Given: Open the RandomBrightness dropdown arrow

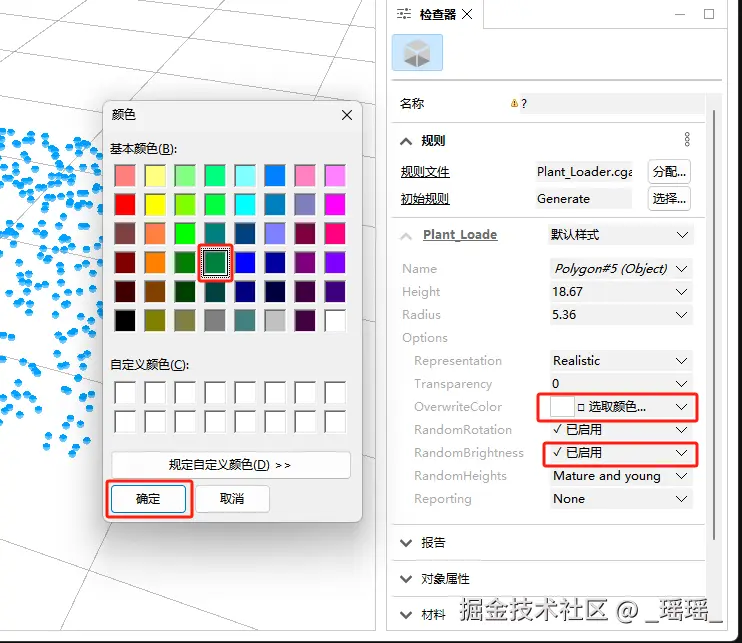Looking at the screenshot, I should click(x=681, y=453).
